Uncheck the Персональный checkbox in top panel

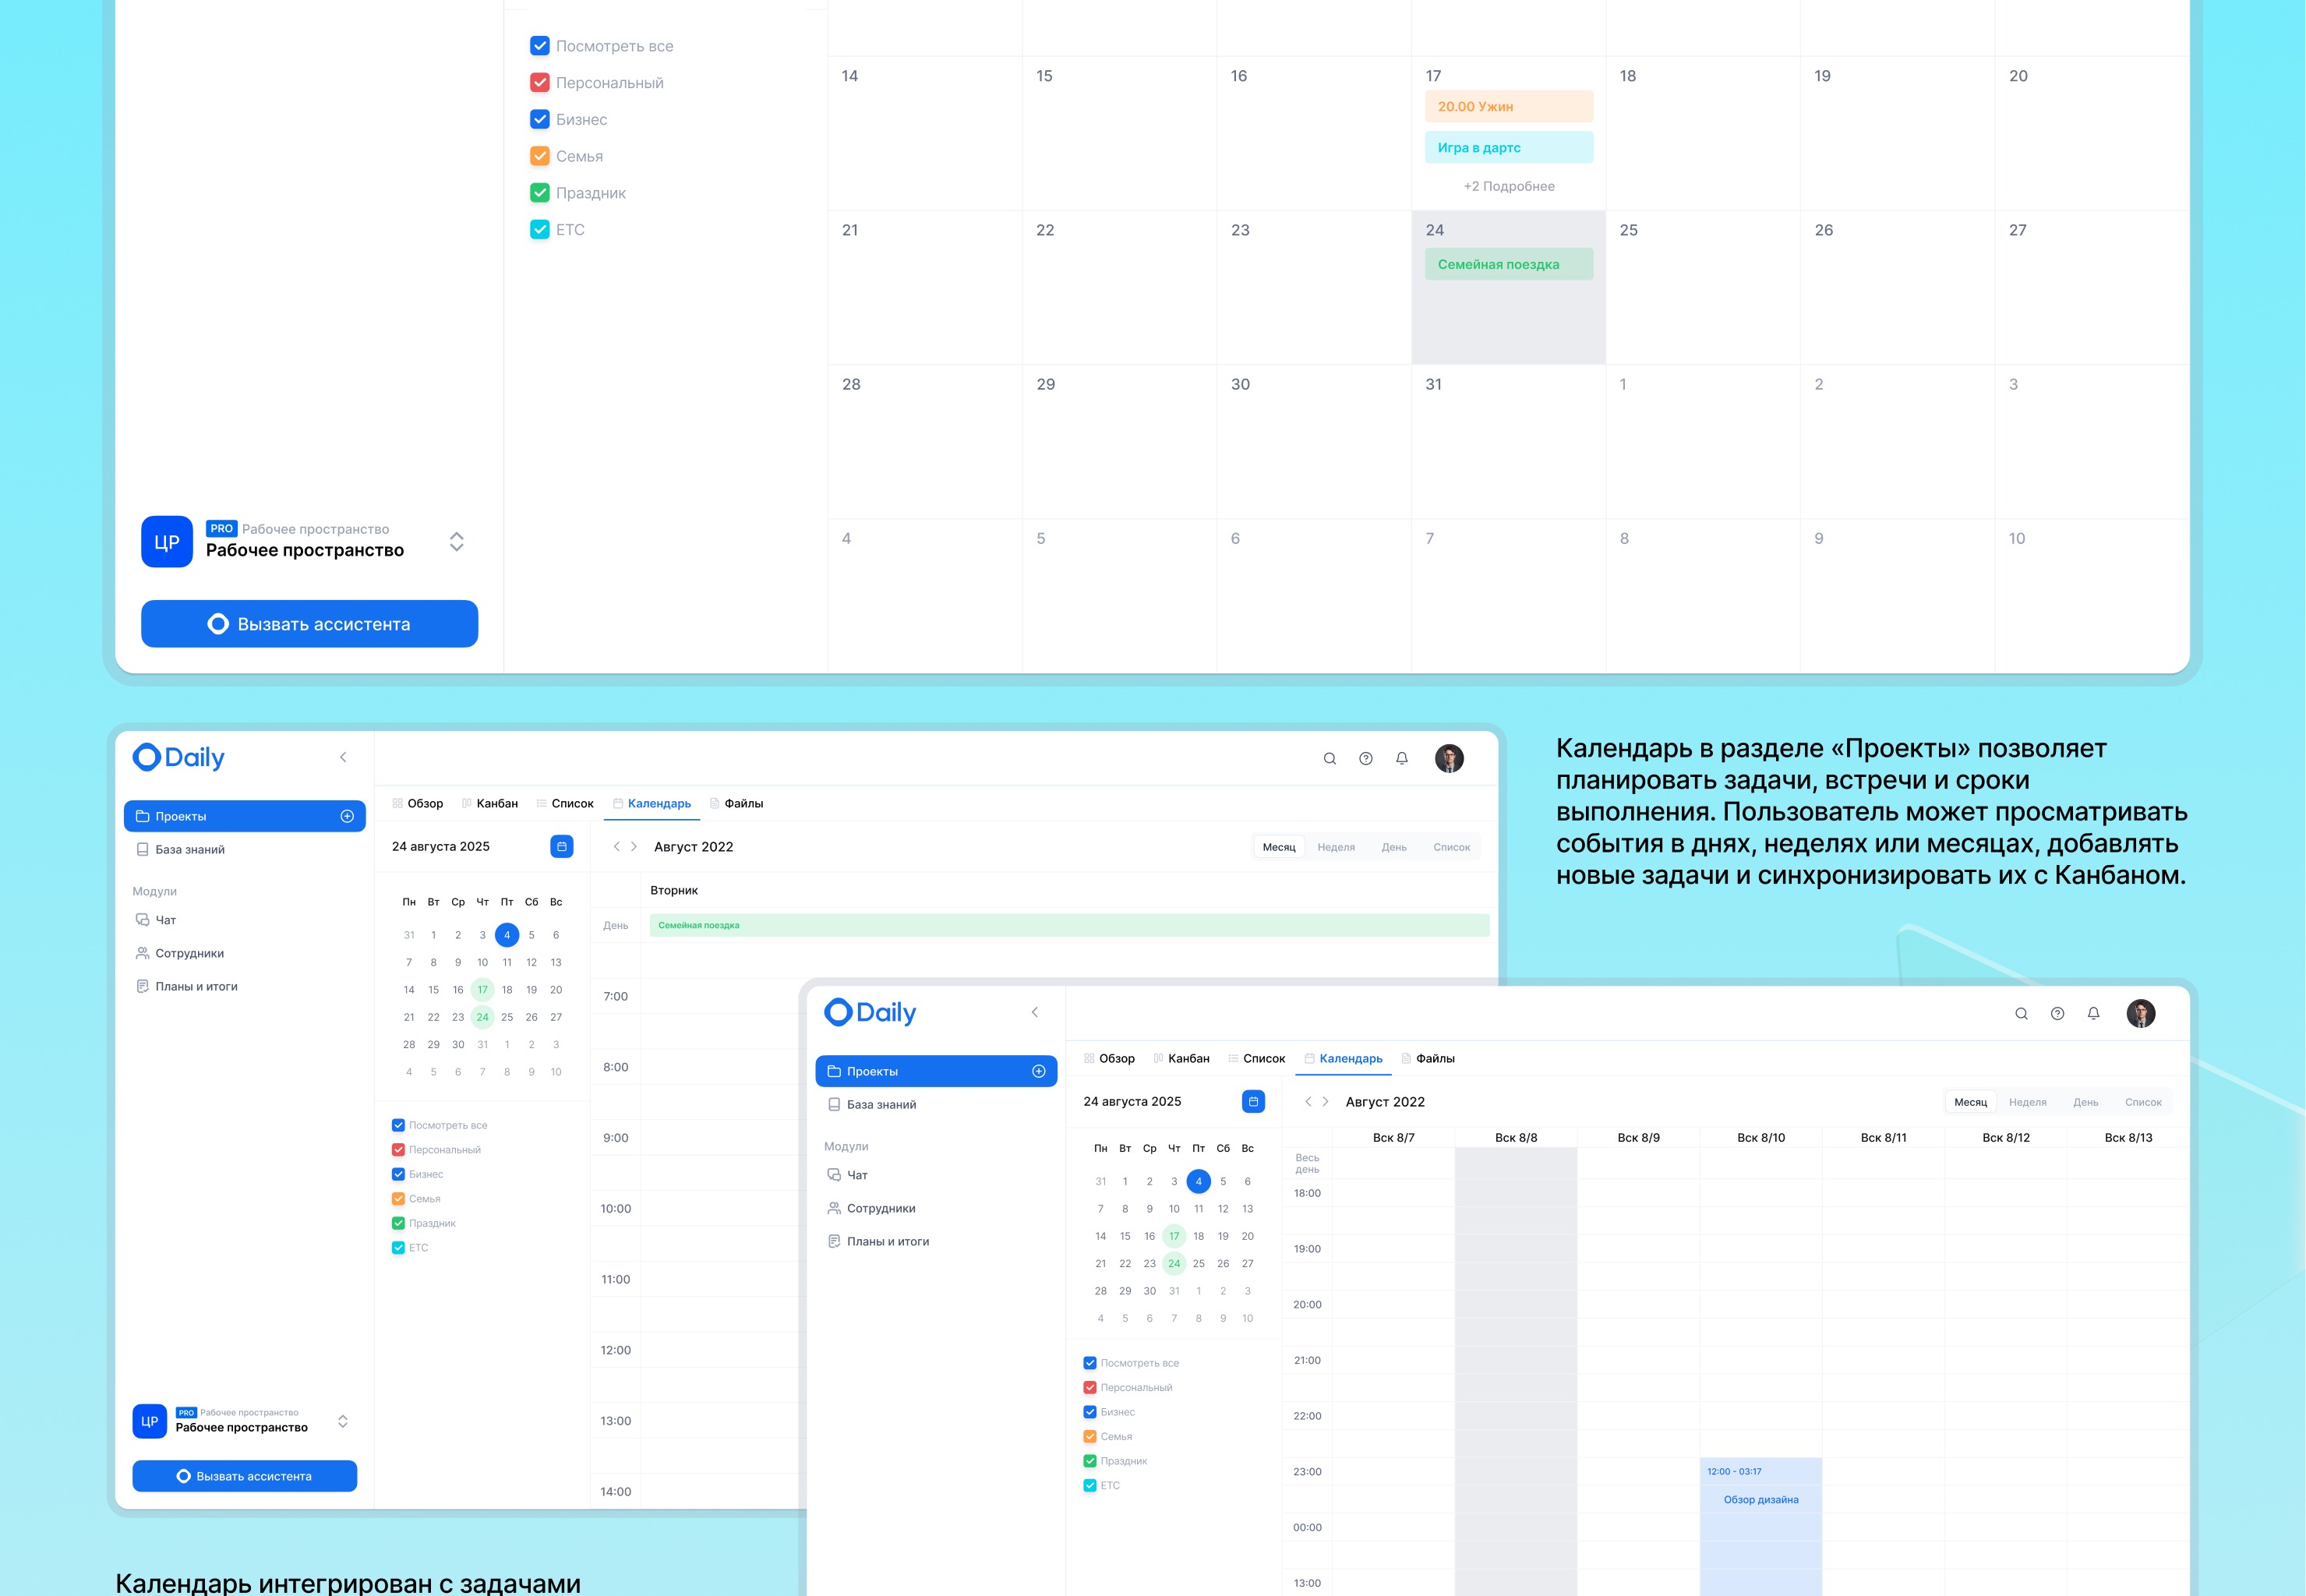[x=540, y=83]
